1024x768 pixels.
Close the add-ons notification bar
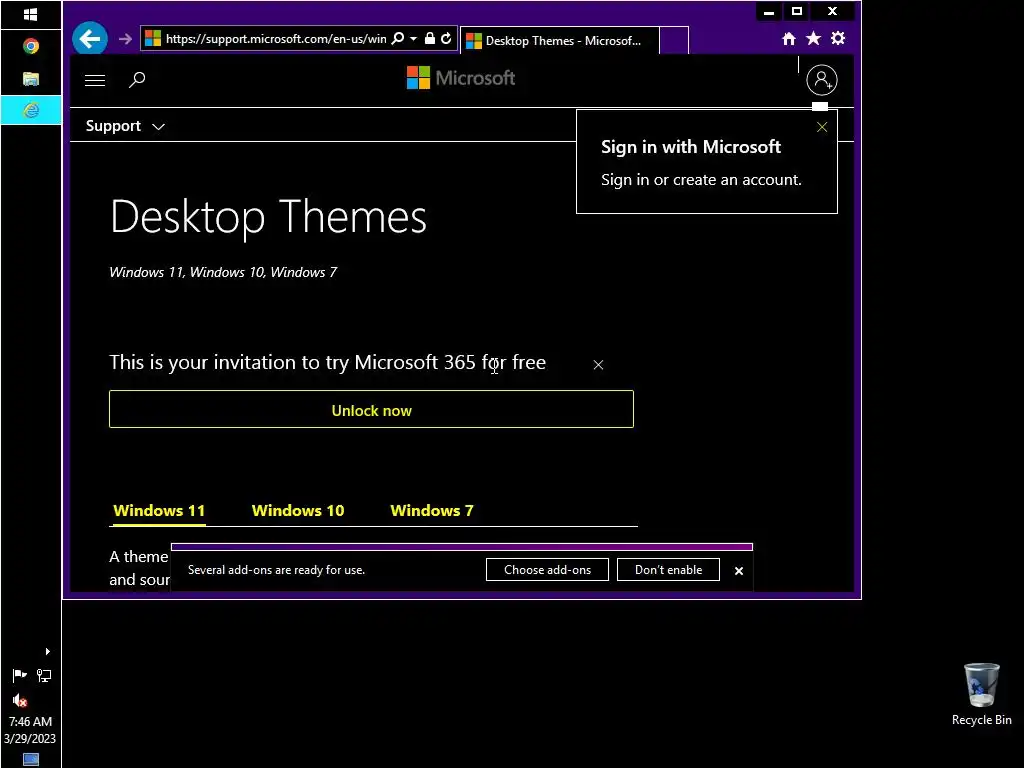pos(739,571)
